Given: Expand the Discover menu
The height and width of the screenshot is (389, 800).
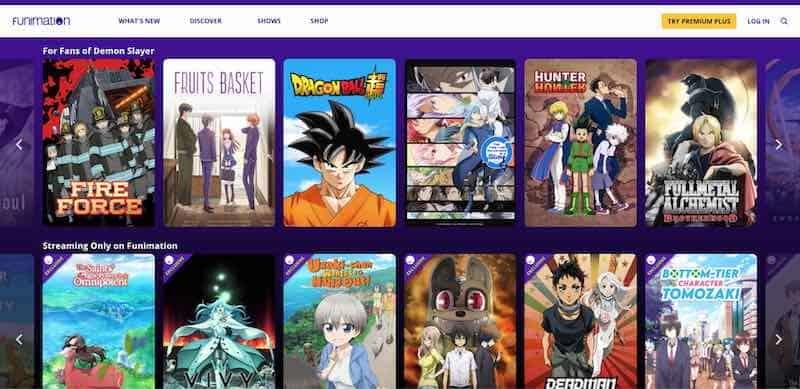Looking at the screenshot, I should coord(206,21).
